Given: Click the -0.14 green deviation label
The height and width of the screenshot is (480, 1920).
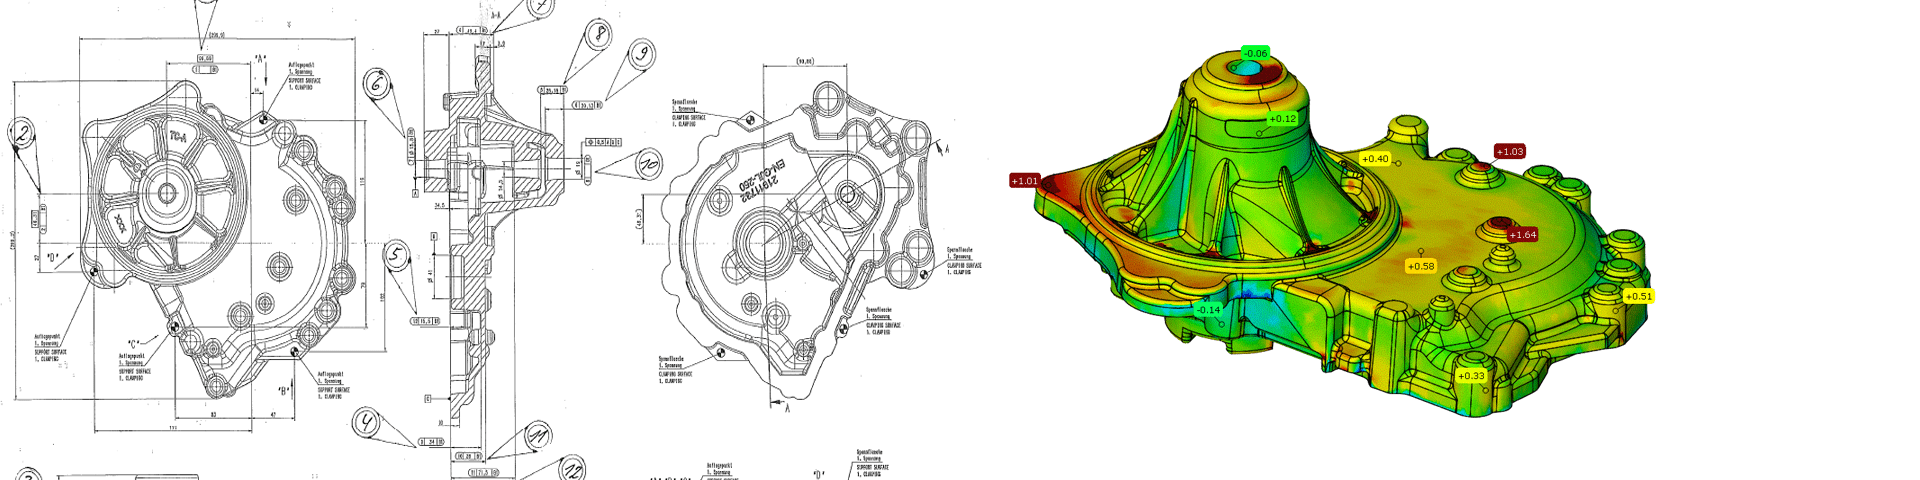Looking at the screenshot, I should click(x=1209, y=310).
